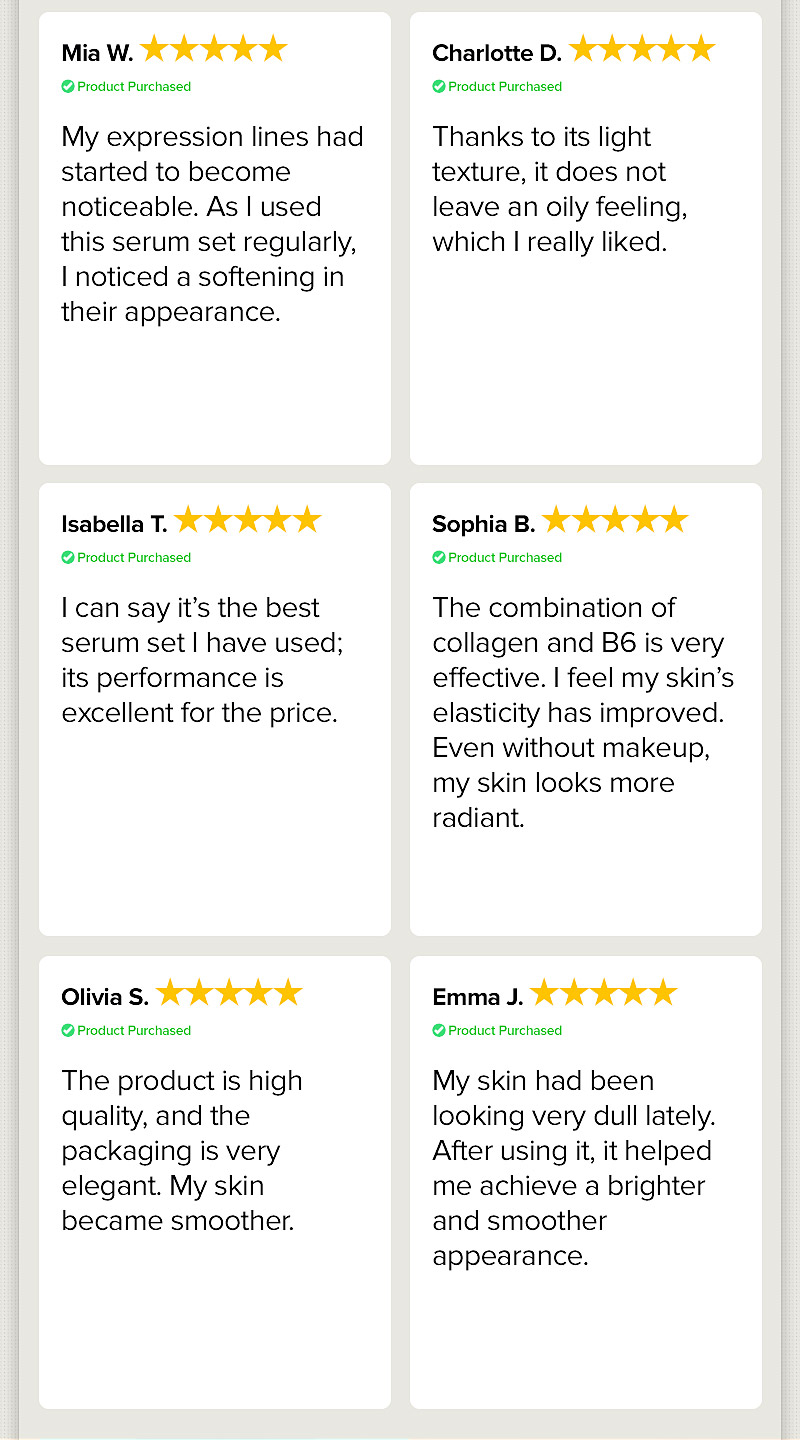
Task: Click the verified check icon under Sophia B.
Action: coord(439,558)
